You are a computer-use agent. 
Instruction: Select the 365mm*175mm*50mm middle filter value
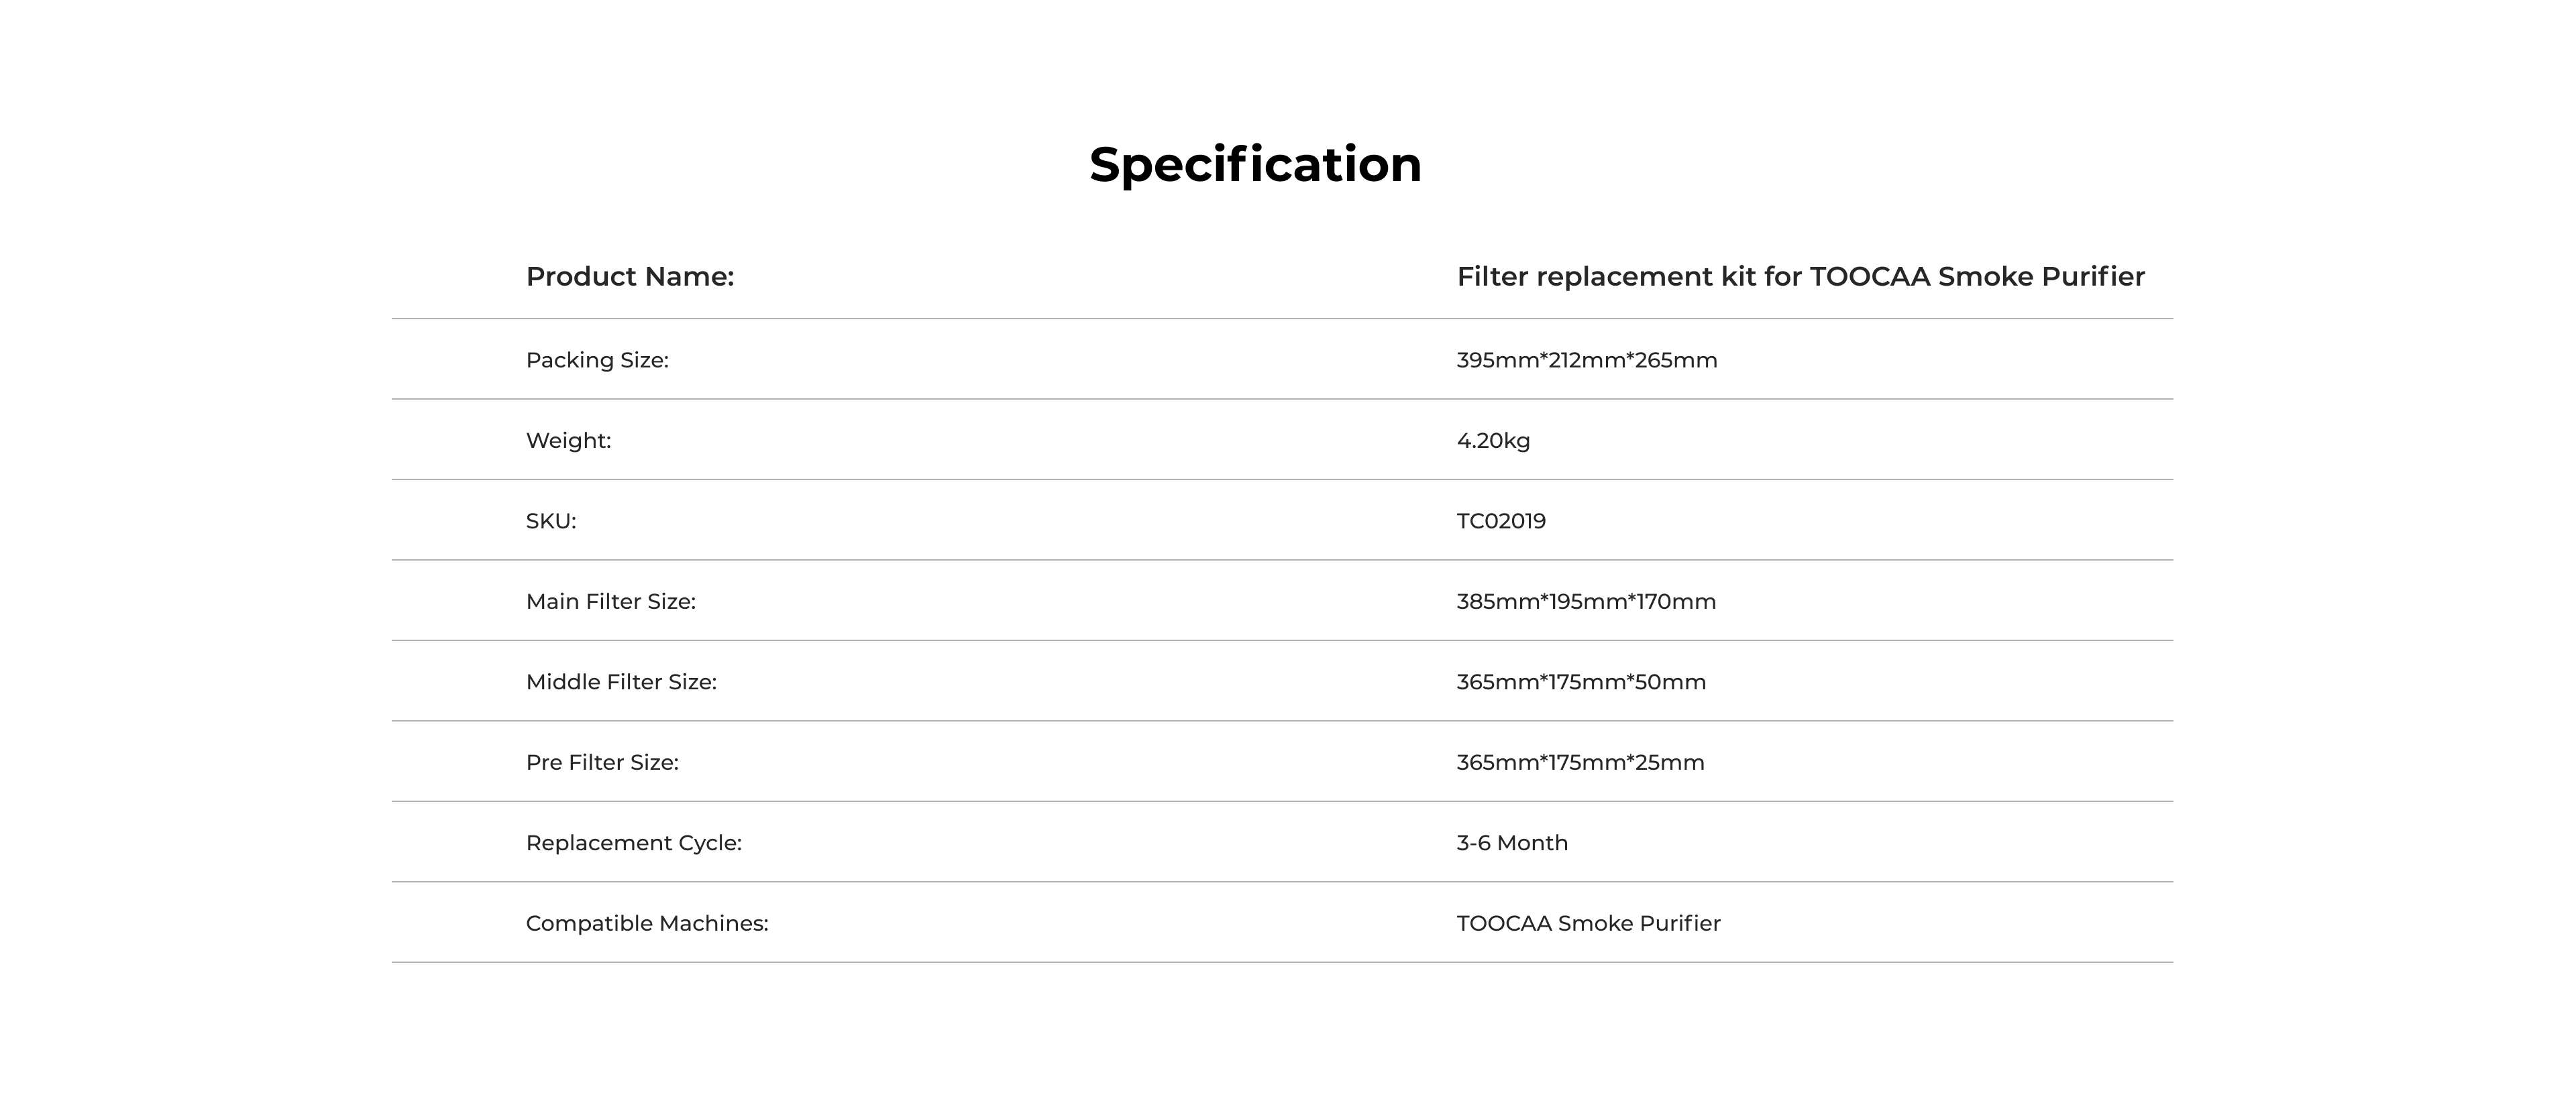coord(1581,682)
